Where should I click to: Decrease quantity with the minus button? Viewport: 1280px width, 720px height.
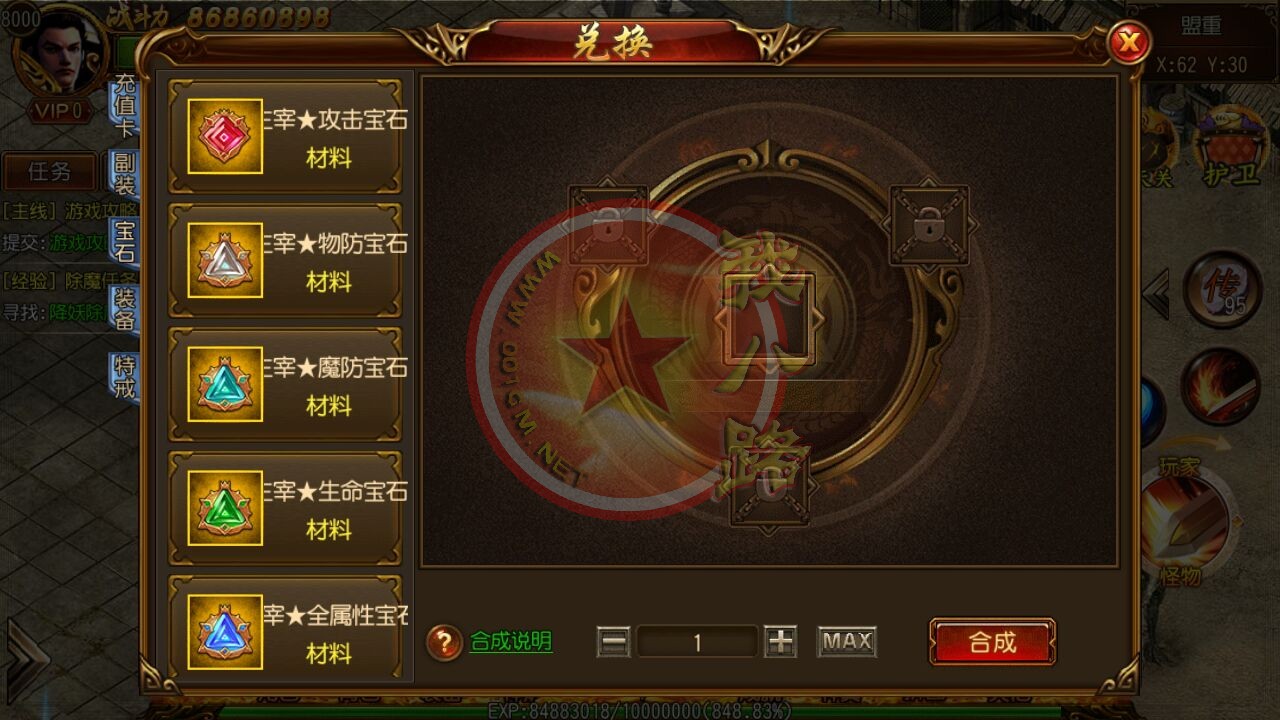[613, 642]
